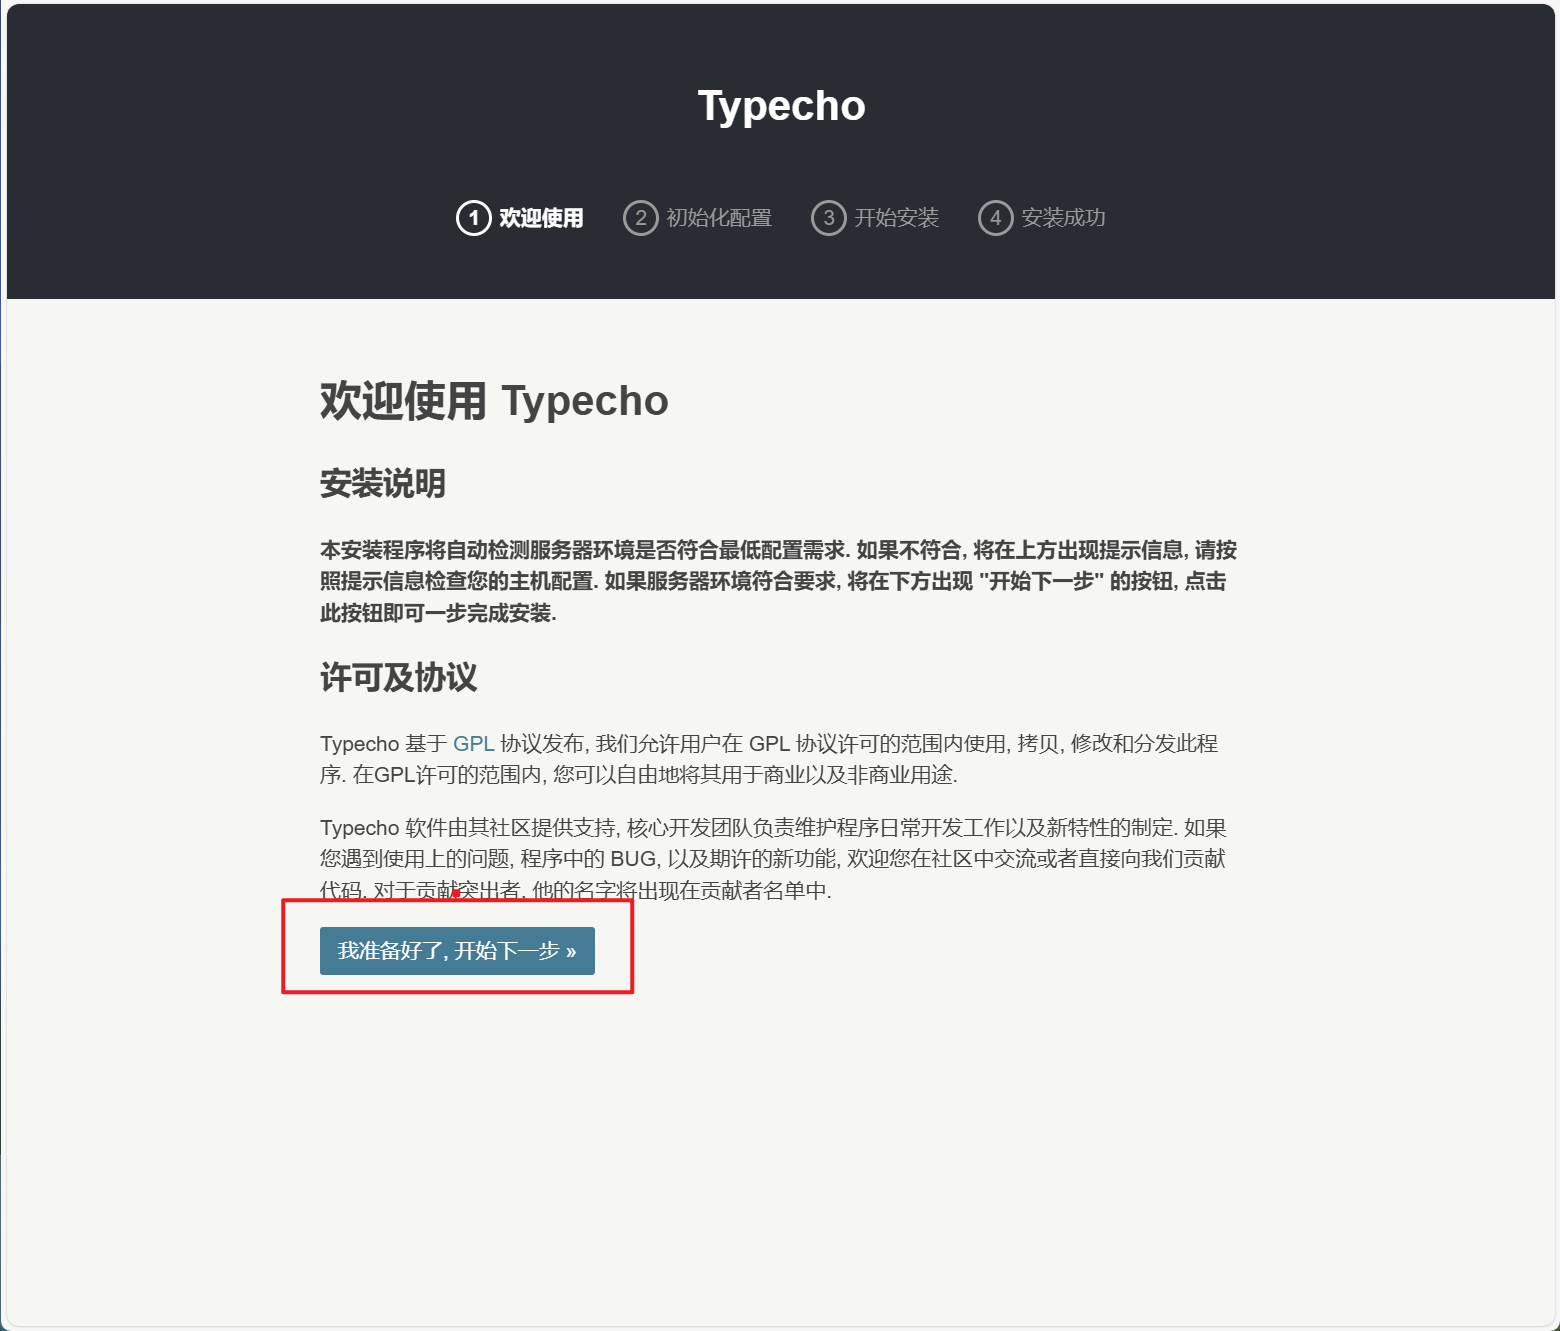Click the paragraph starting '本安装程序将自动检测'
Image resolution: width=1560 pixels, height=1331 pixels.
pyautogui.click(x=779, y=581)
